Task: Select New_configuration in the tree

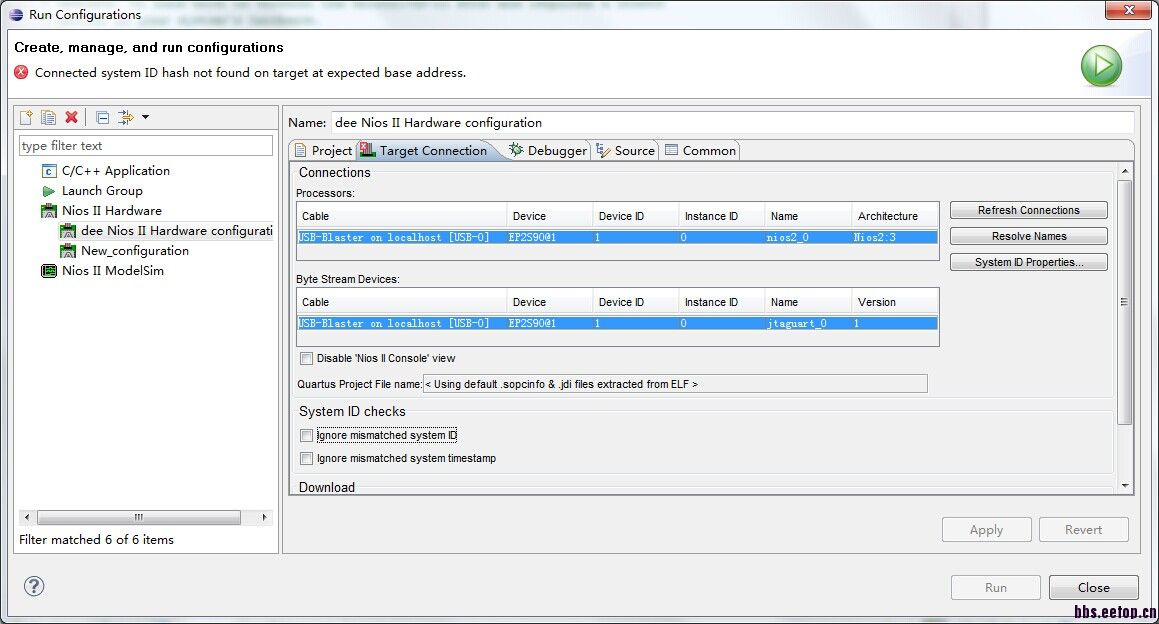Action: [134, 251]
